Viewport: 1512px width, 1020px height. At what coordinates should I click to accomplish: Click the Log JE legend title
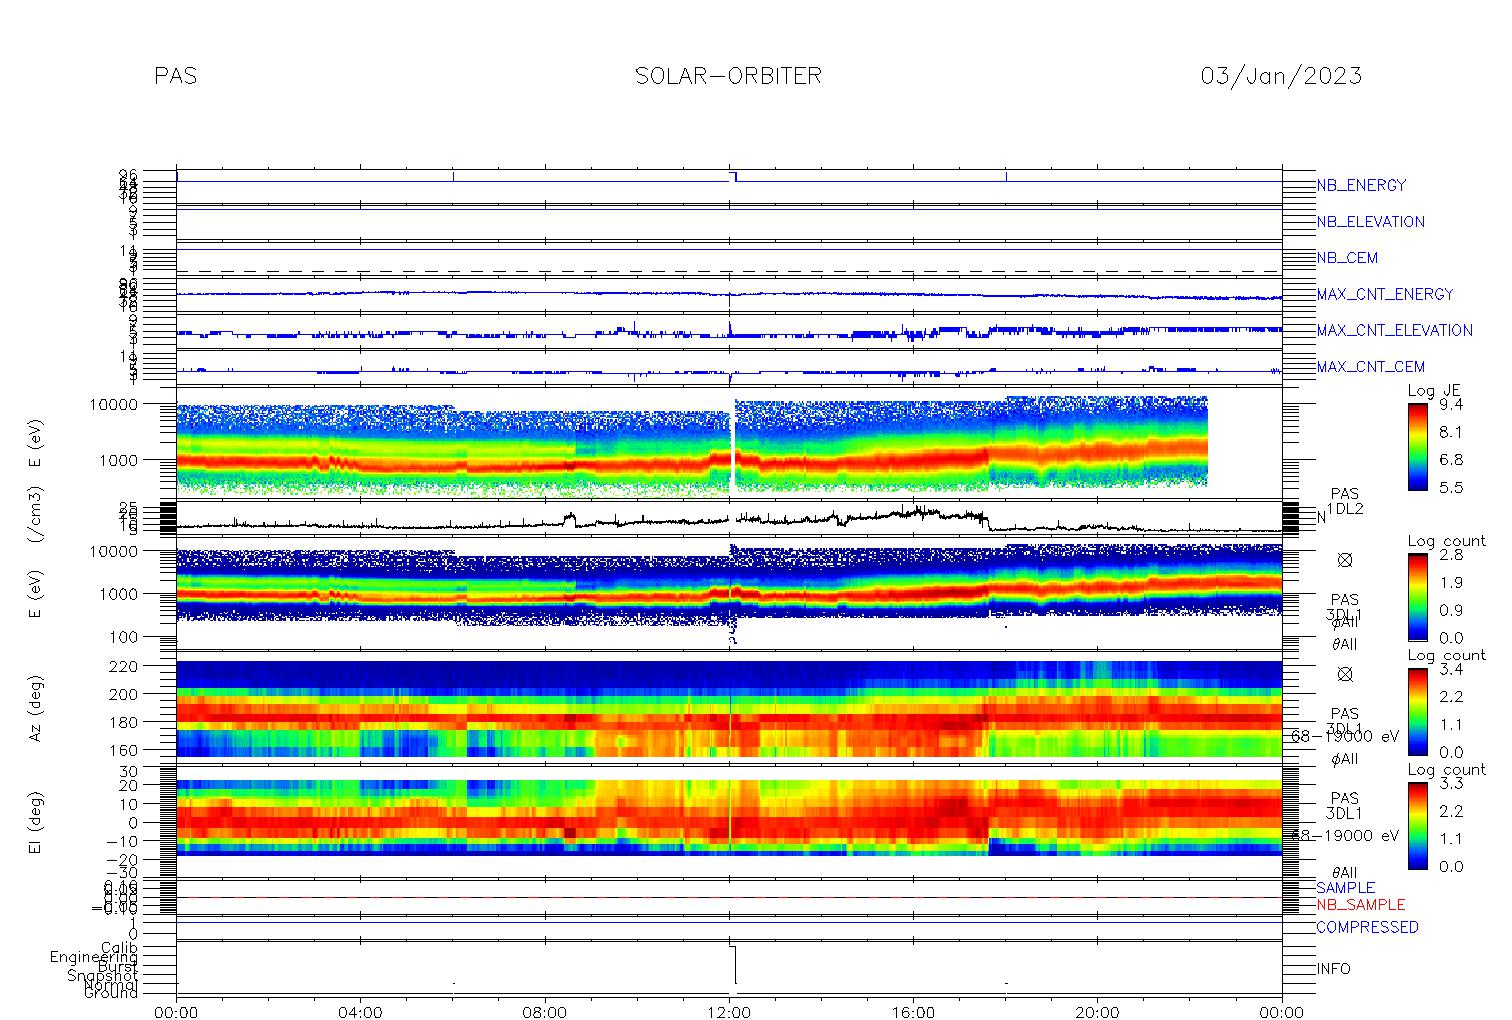1435,391
